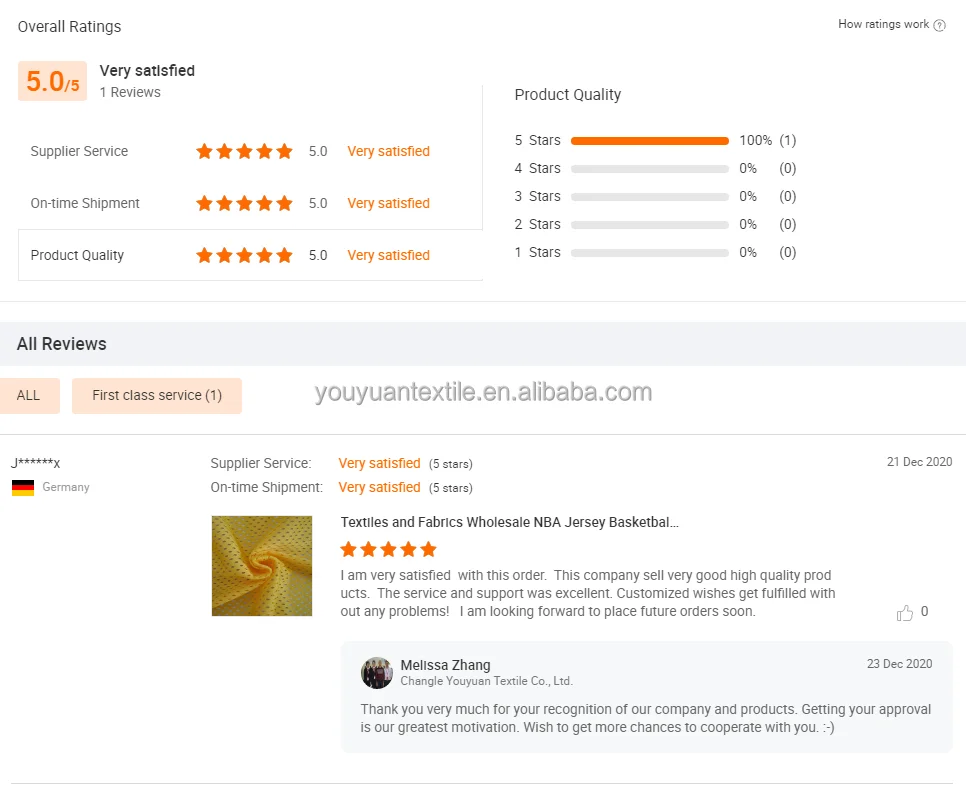Click the Product Quality star rating
This screenshot has width=966, height=785.
[244, 256]
